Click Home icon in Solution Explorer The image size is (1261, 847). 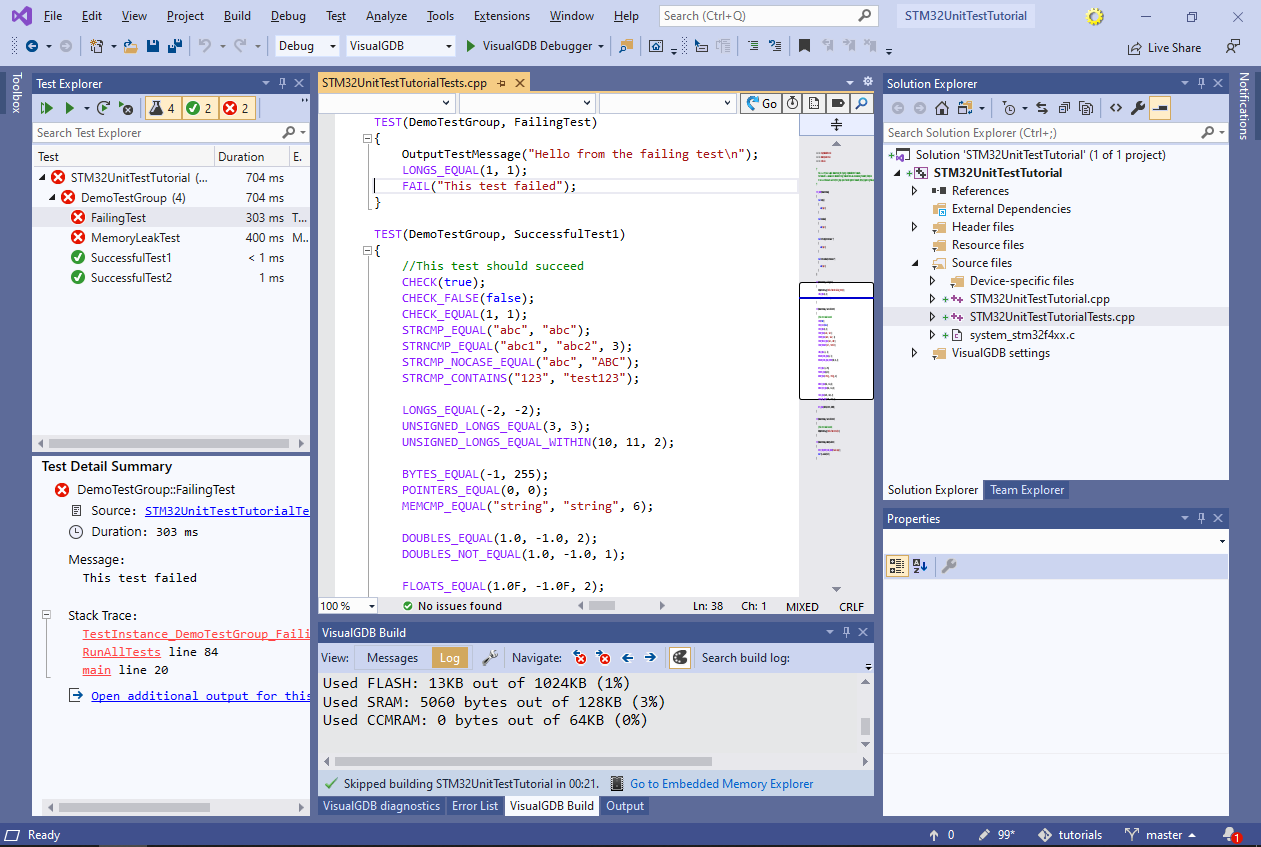coord(942,108)
